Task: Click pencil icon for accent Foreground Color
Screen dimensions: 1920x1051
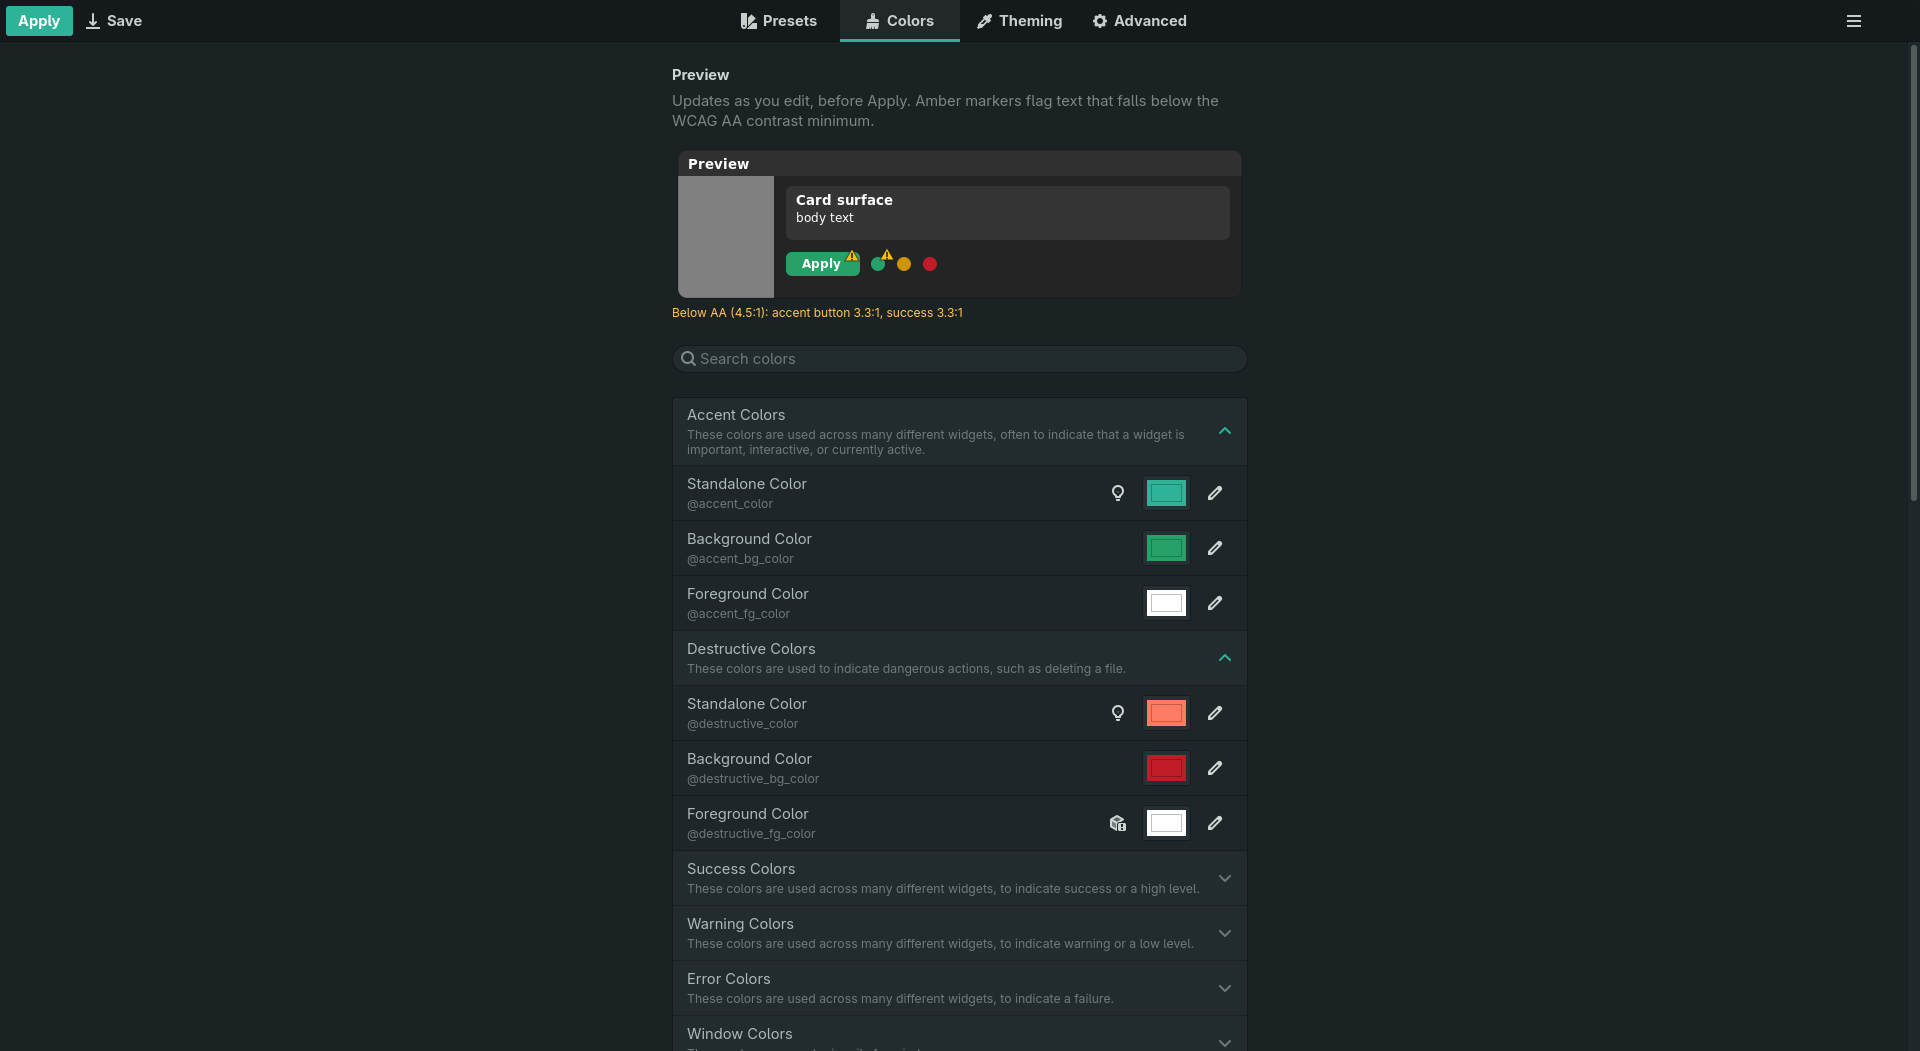Action: (x=1215, y=603)
